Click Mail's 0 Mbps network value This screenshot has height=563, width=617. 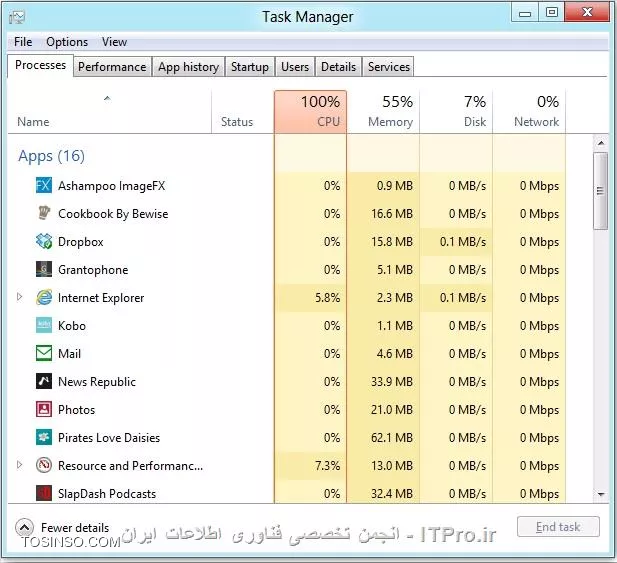(x=539, y=354)
